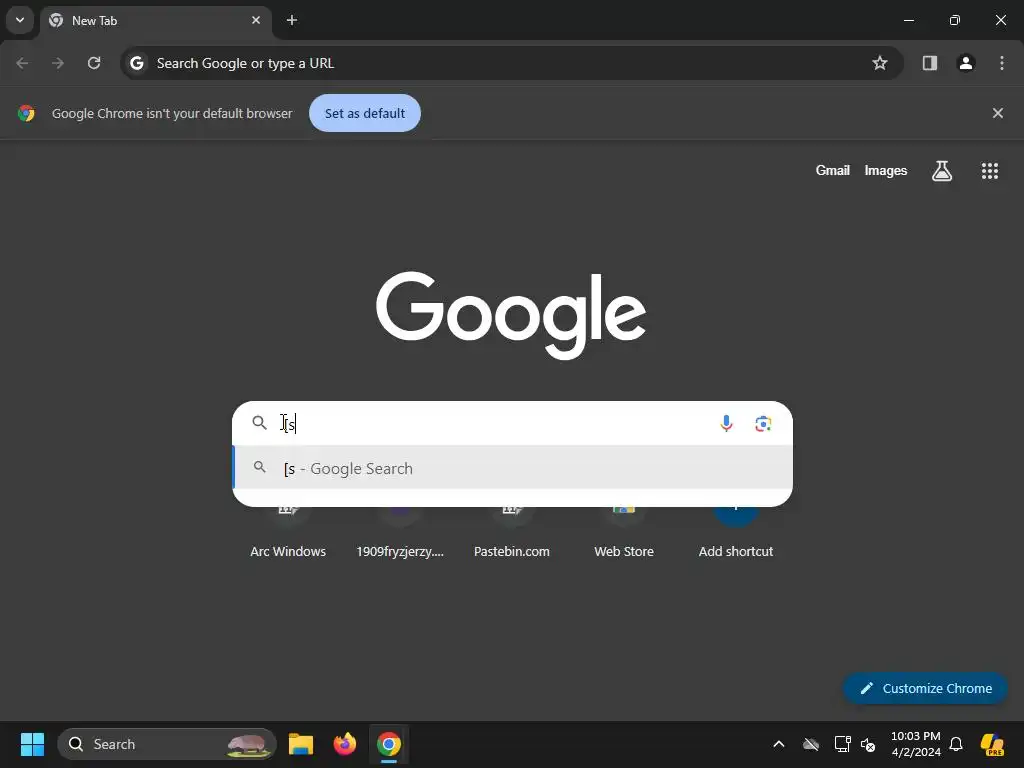The width and height of the screenshot is (1024, 768).
Task: Open Arc Windows shortcut
Action: [x=288, y=533]
